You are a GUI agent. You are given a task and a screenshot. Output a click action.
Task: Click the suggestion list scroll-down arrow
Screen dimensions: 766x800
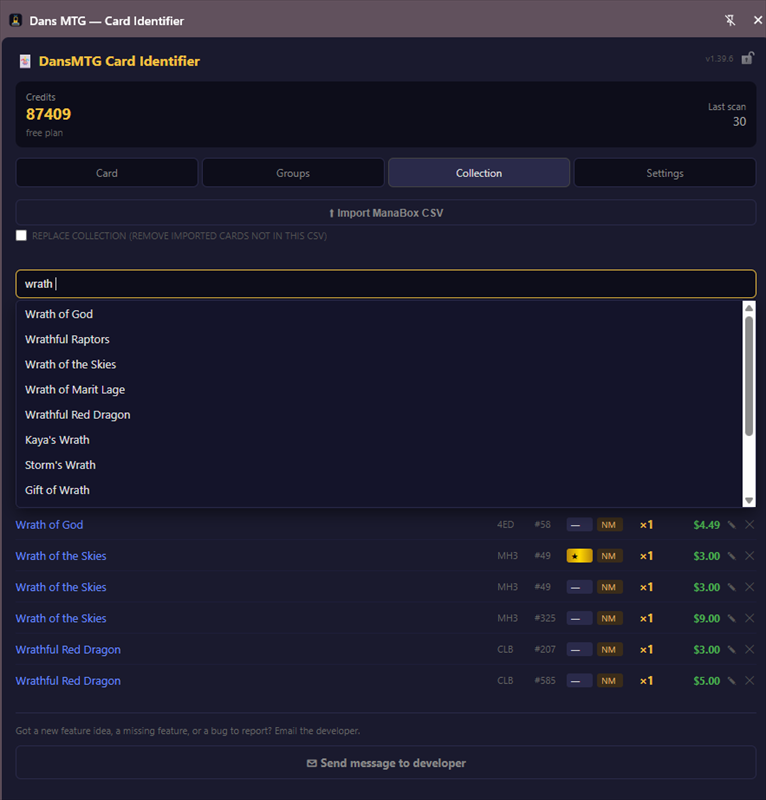[749, 501]
